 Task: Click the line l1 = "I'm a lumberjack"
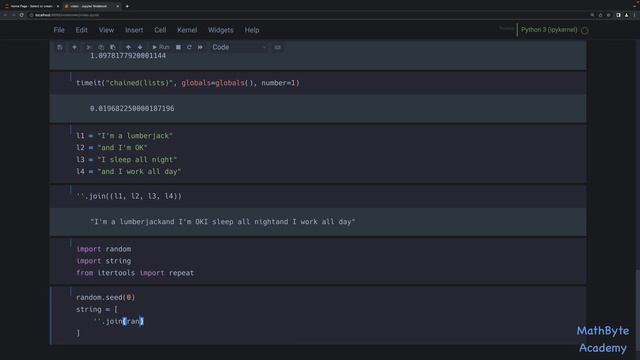(124, 136)
